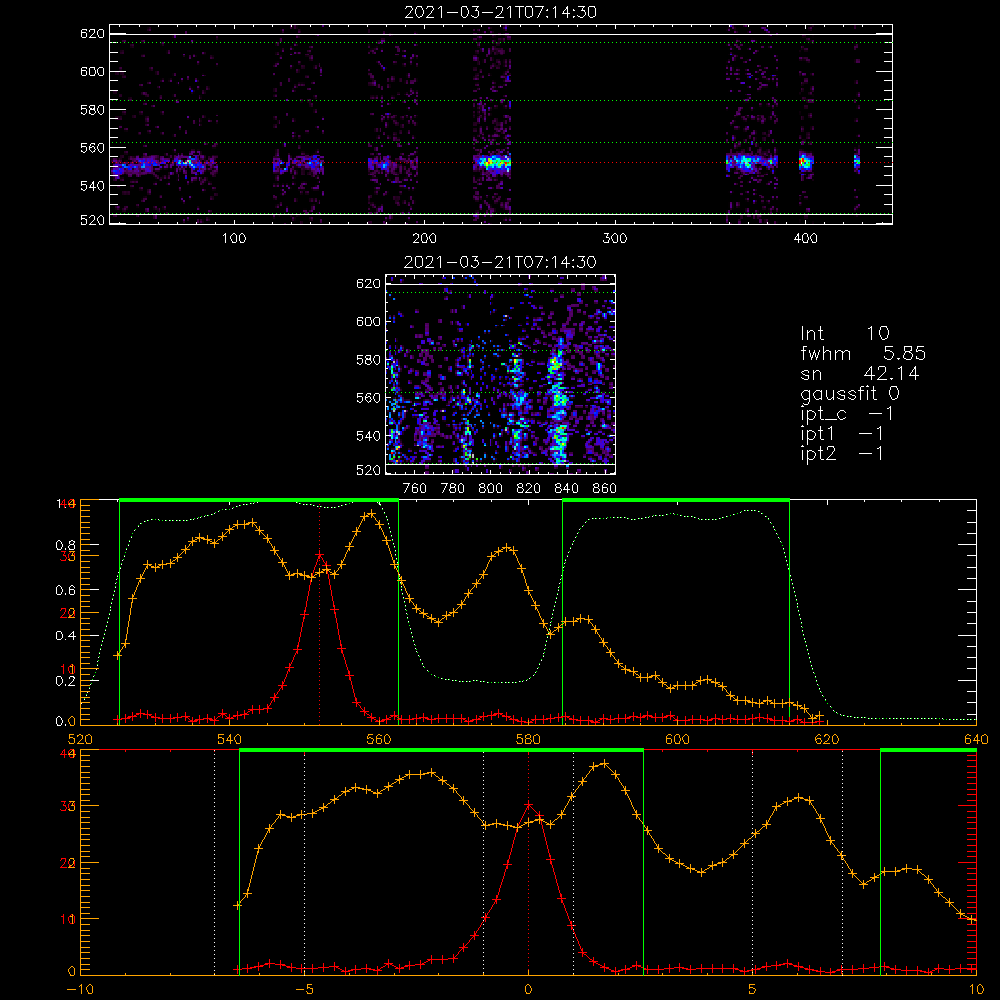Click y-axis label 520 on middle image
Image resolution: width=1000 pixels, height=1000 pixels.
coord(369,470)
